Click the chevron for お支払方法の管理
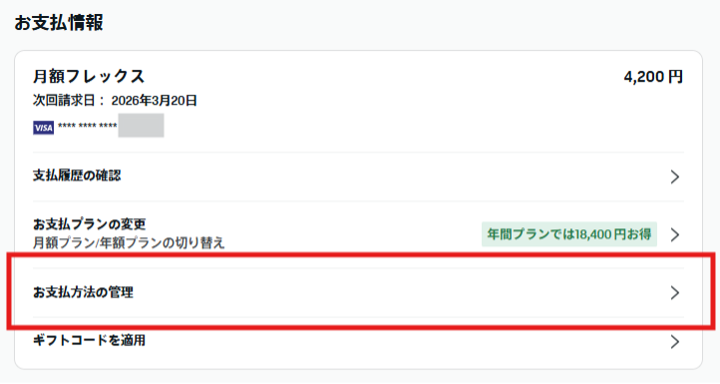 [675, 293]
